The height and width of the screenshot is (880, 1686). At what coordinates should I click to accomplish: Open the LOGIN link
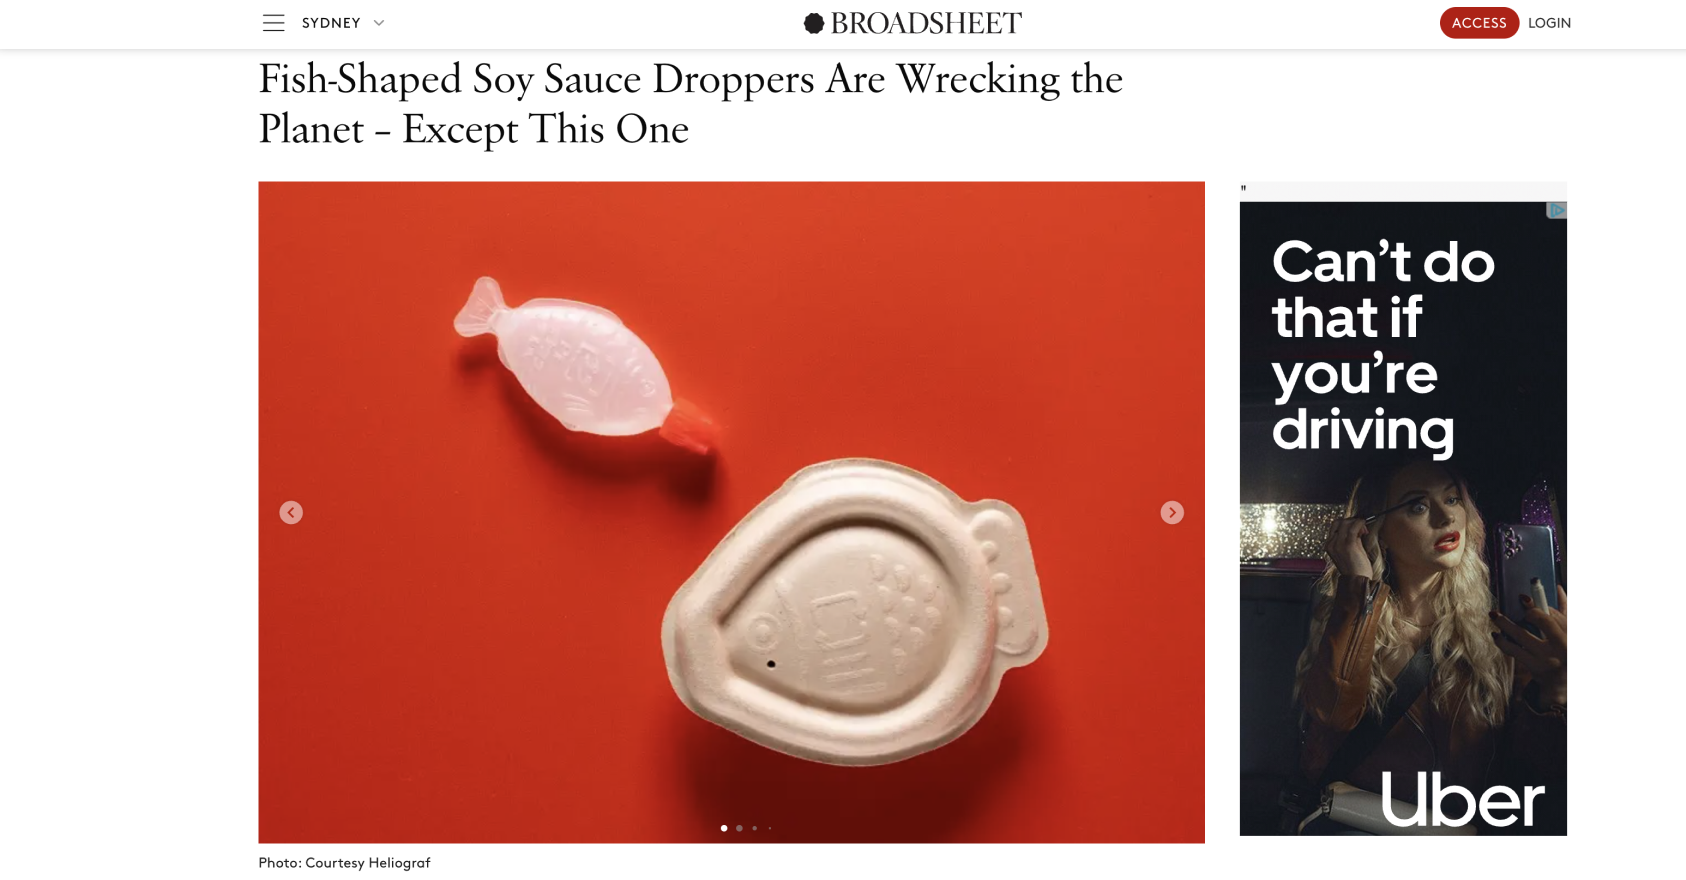[x=1549, y=23]
